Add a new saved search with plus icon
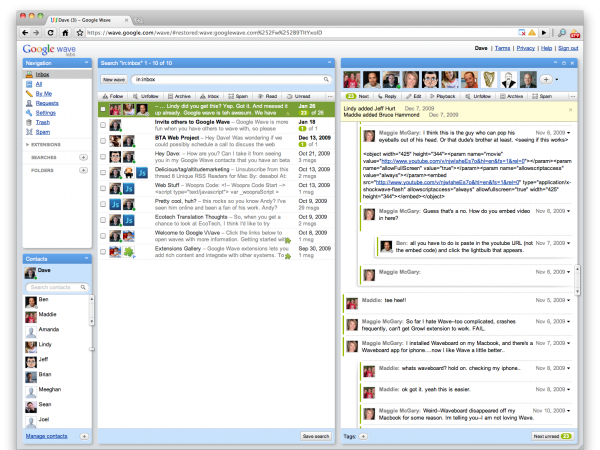600x450 pixels. (83, 157)
